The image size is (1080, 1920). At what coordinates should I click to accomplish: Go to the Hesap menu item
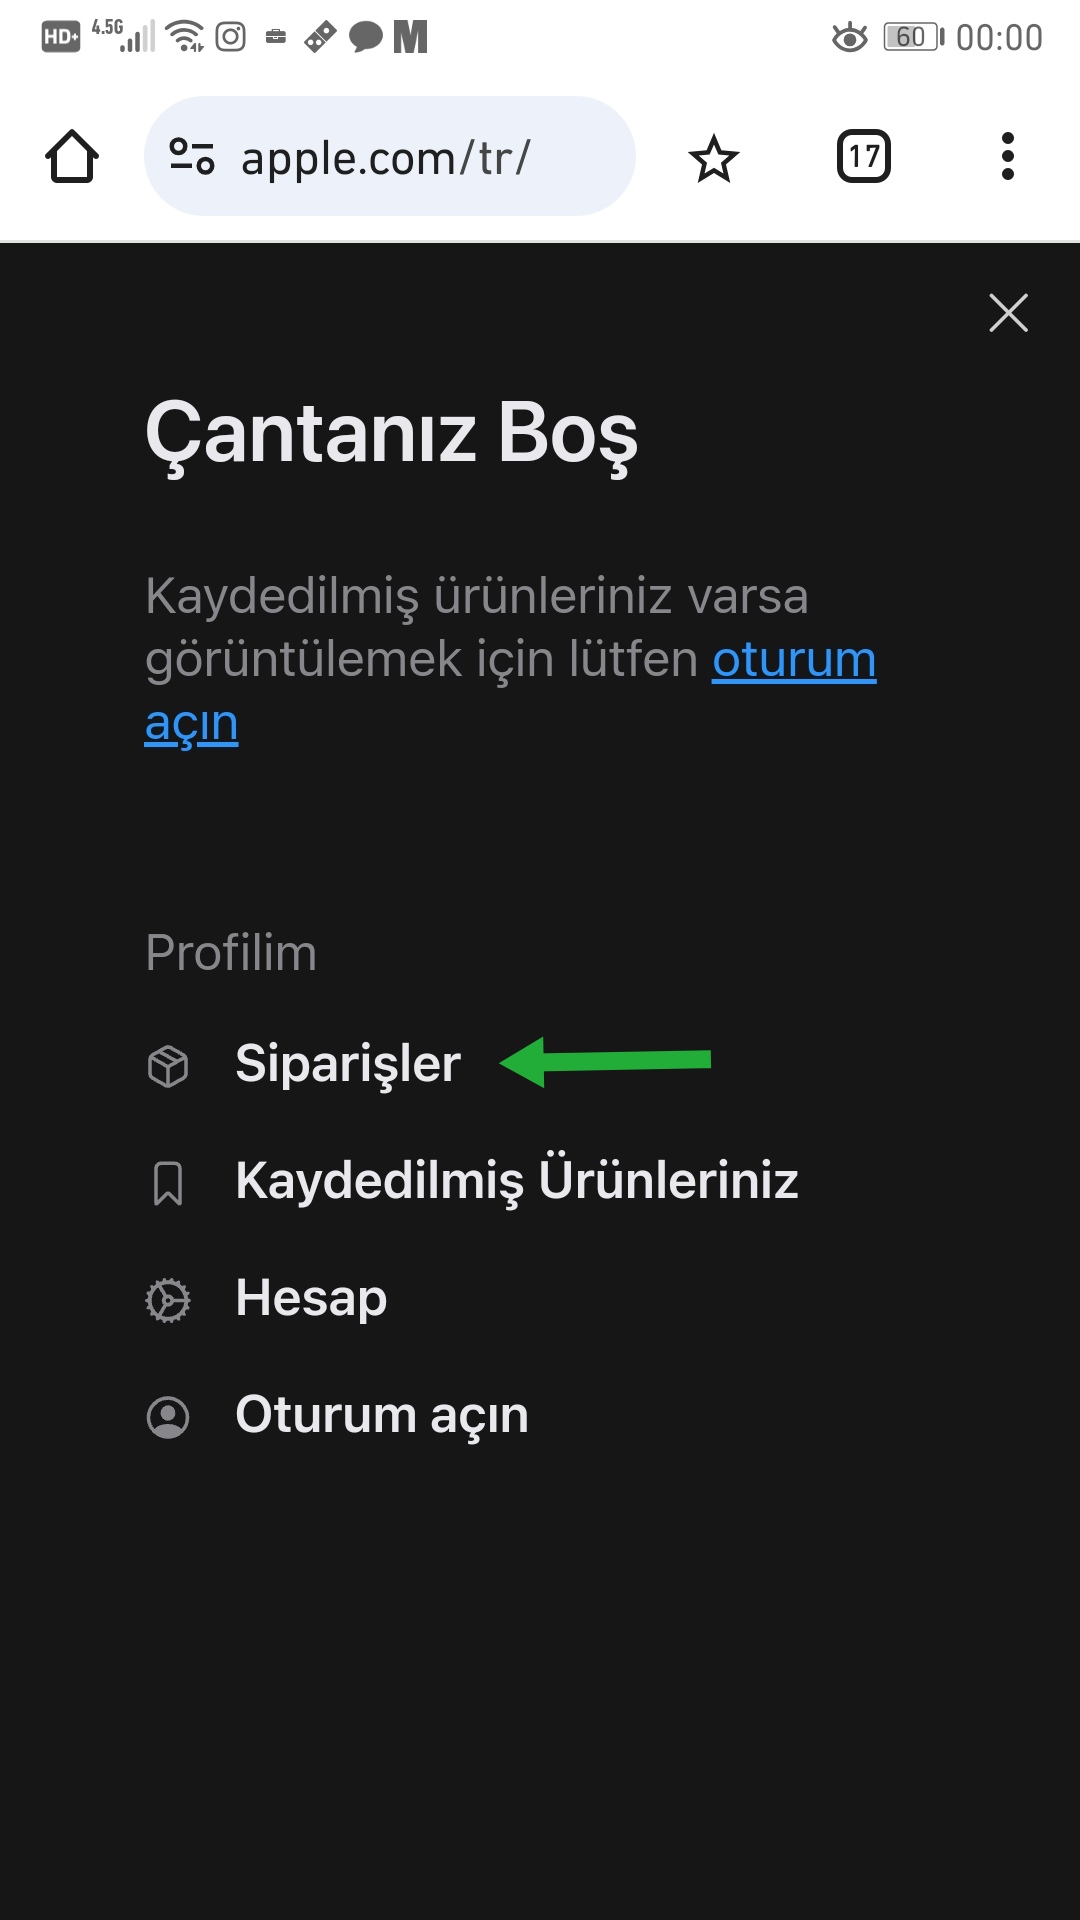311,1298
